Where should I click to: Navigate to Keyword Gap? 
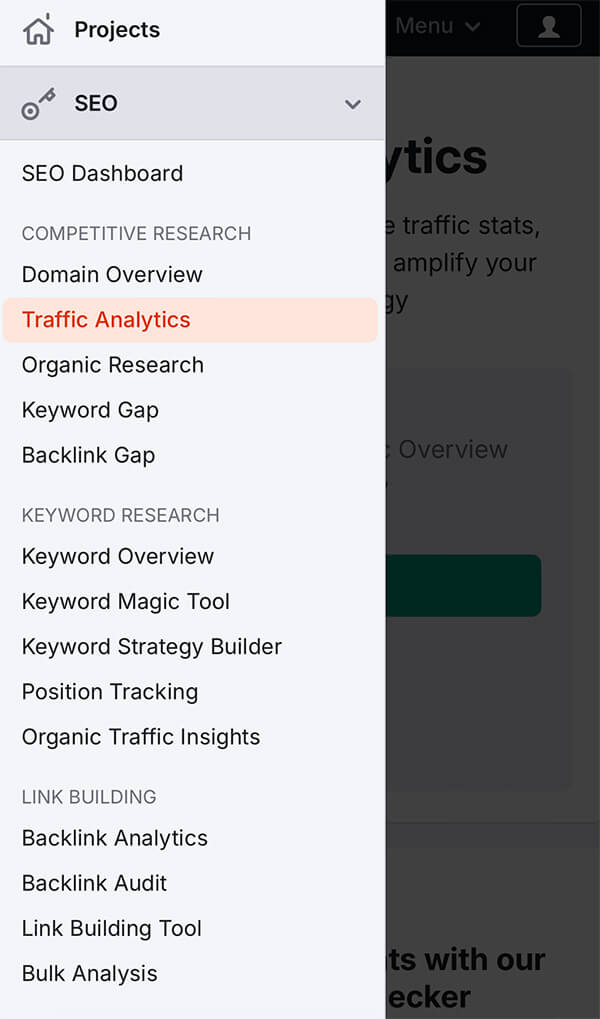(90, 410)
